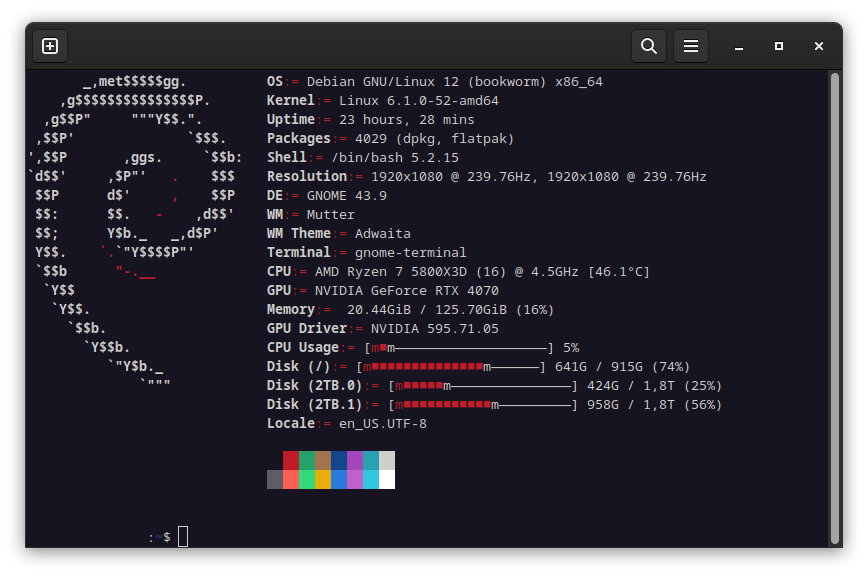
Task: Click '23 hours, 28 mins' uptime value
Action: tap(407, 120)
